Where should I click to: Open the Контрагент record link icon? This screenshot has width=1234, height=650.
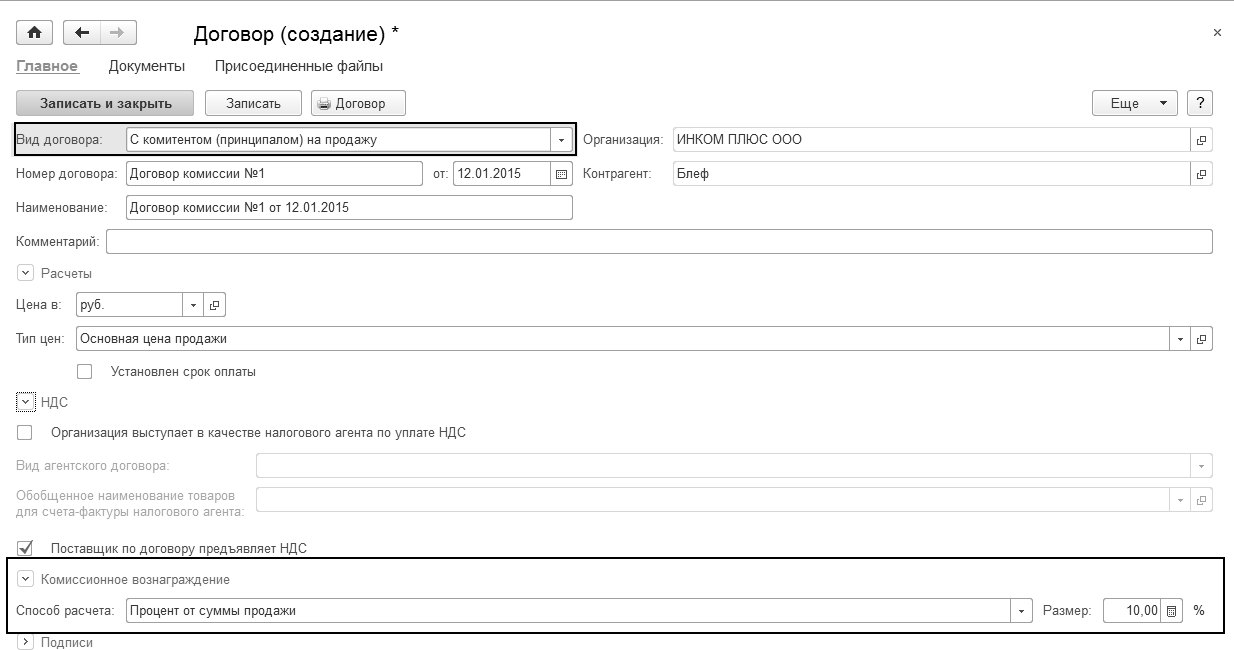point(1201,174)
